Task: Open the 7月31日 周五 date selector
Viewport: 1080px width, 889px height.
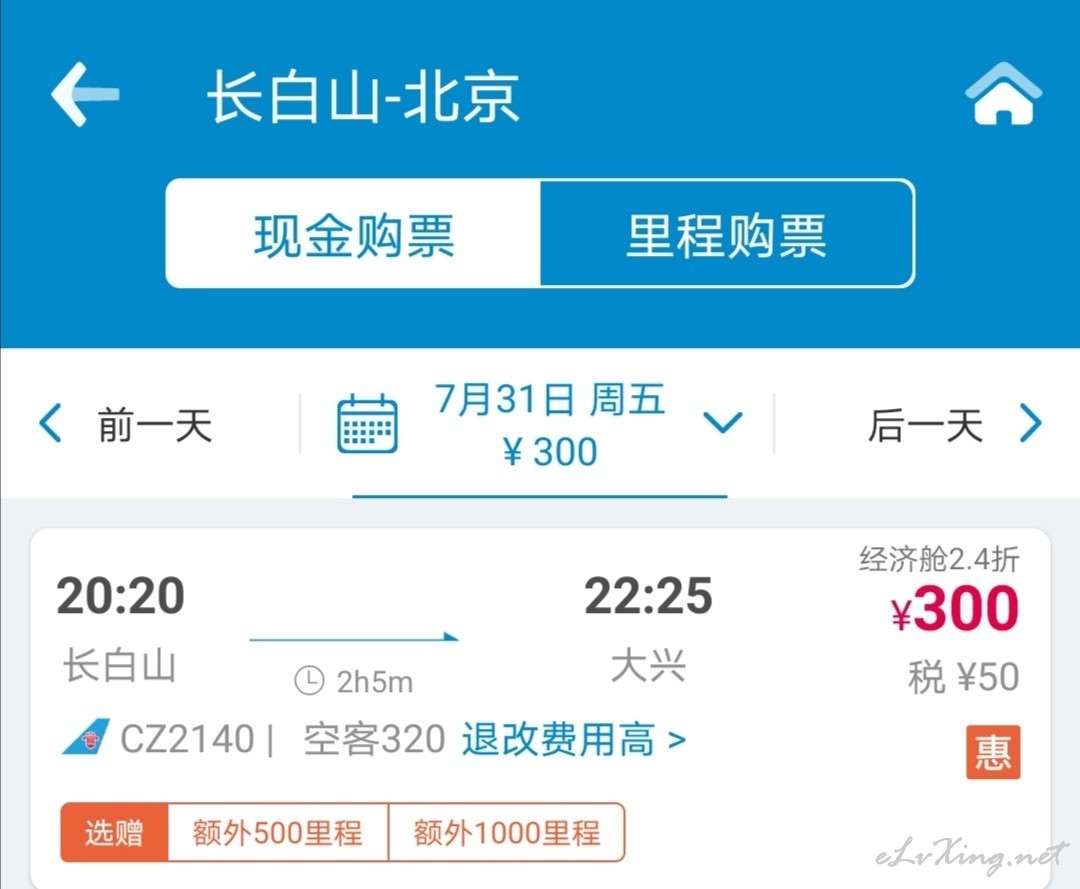Action: tap(550, 399)
